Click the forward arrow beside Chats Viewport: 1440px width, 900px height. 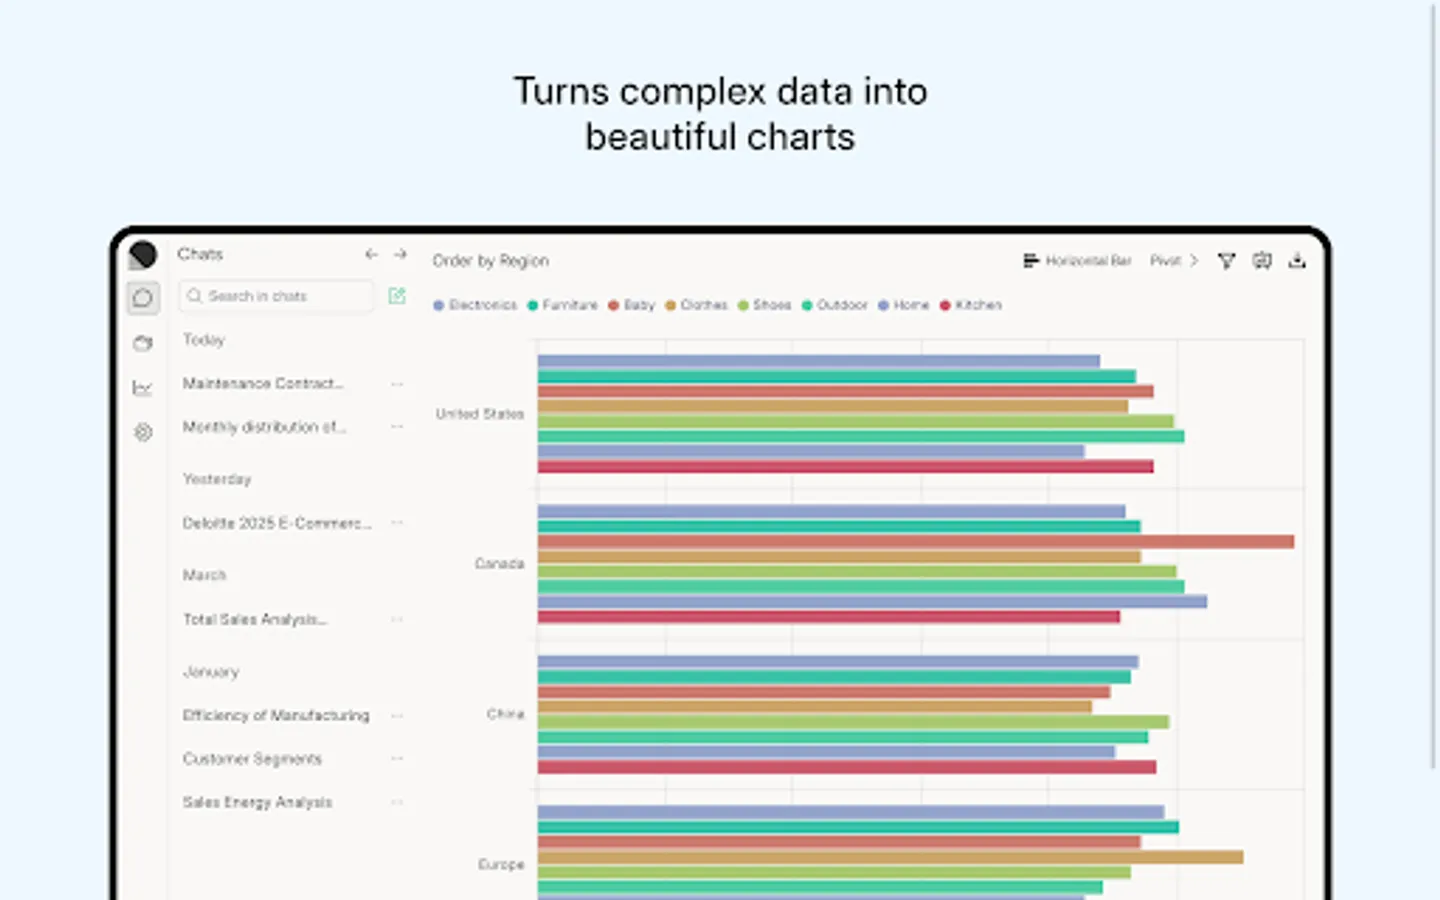(x=400, y=255)
